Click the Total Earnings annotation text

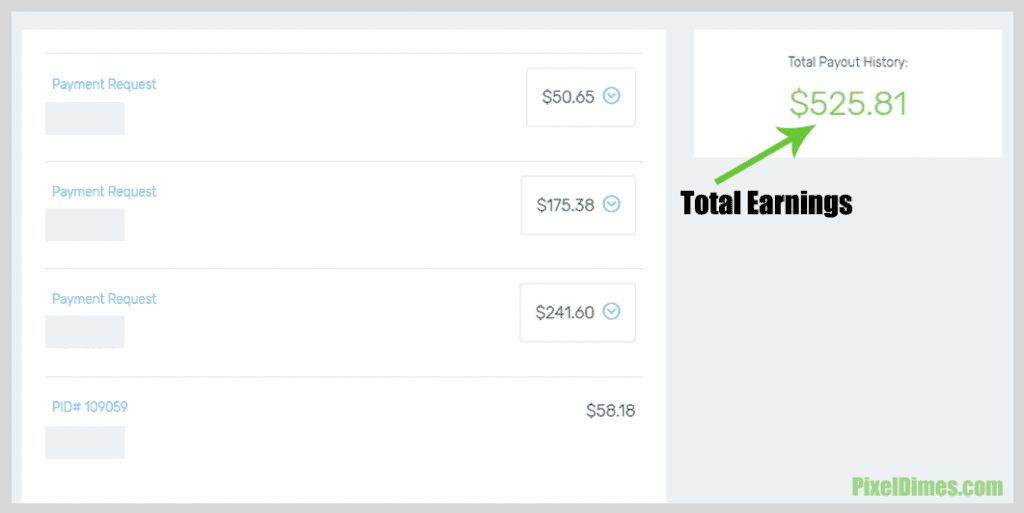click(x=766, y=203)
